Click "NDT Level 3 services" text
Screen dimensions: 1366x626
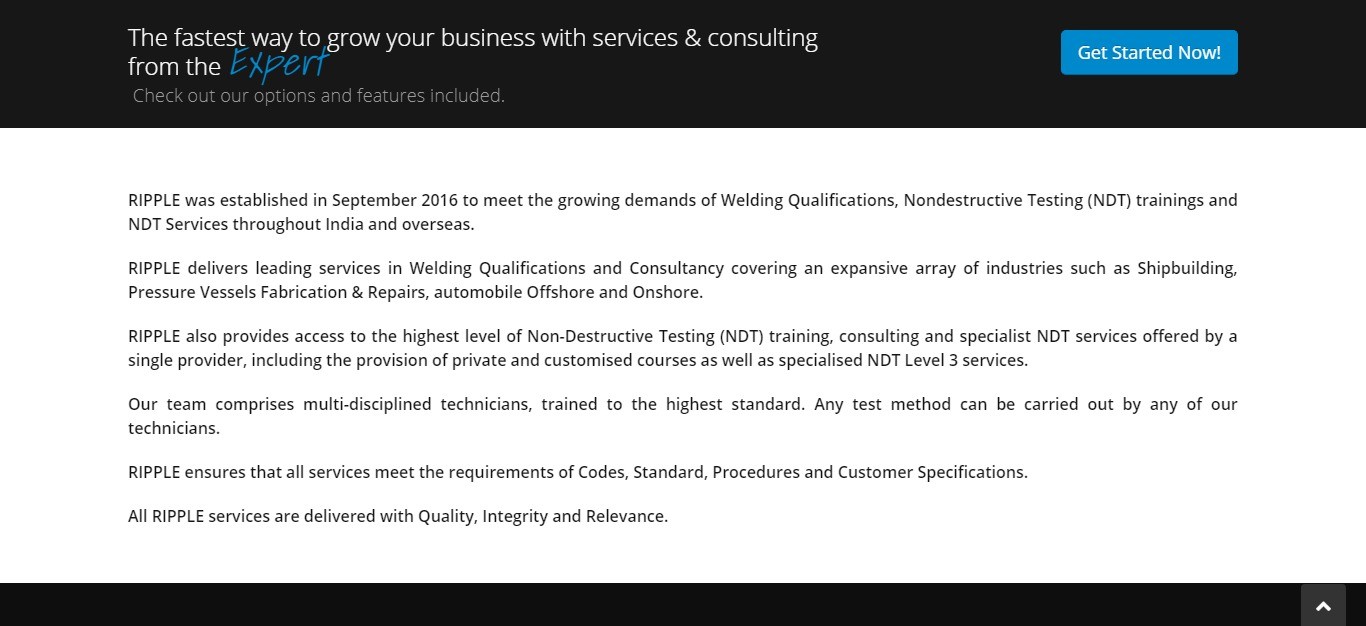[x=947, y=360]
